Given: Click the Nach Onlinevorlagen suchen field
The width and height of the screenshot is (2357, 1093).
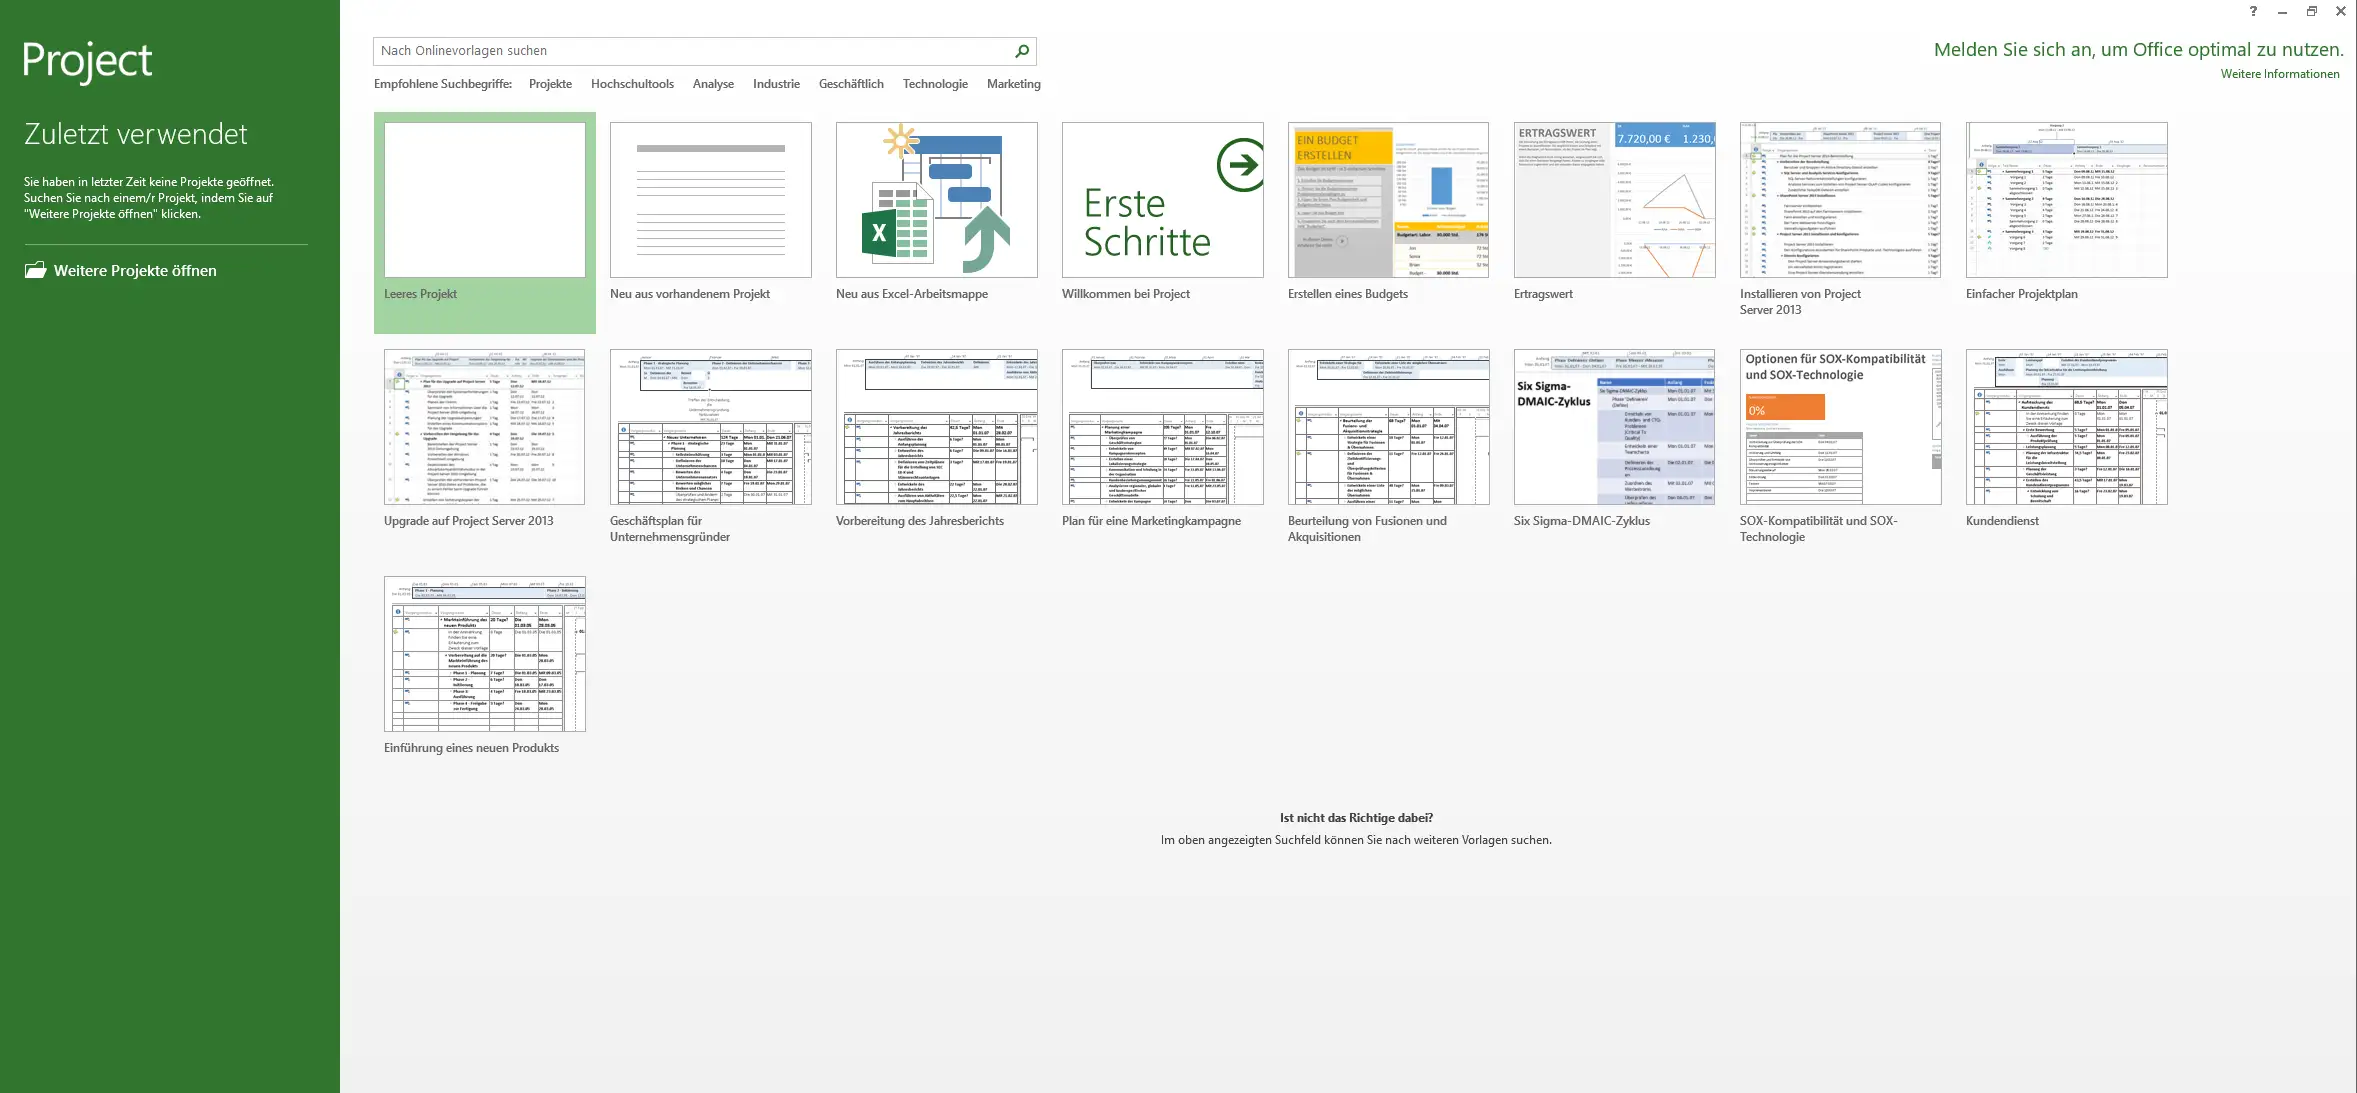Looking at the screenshot, I should 690,51.
